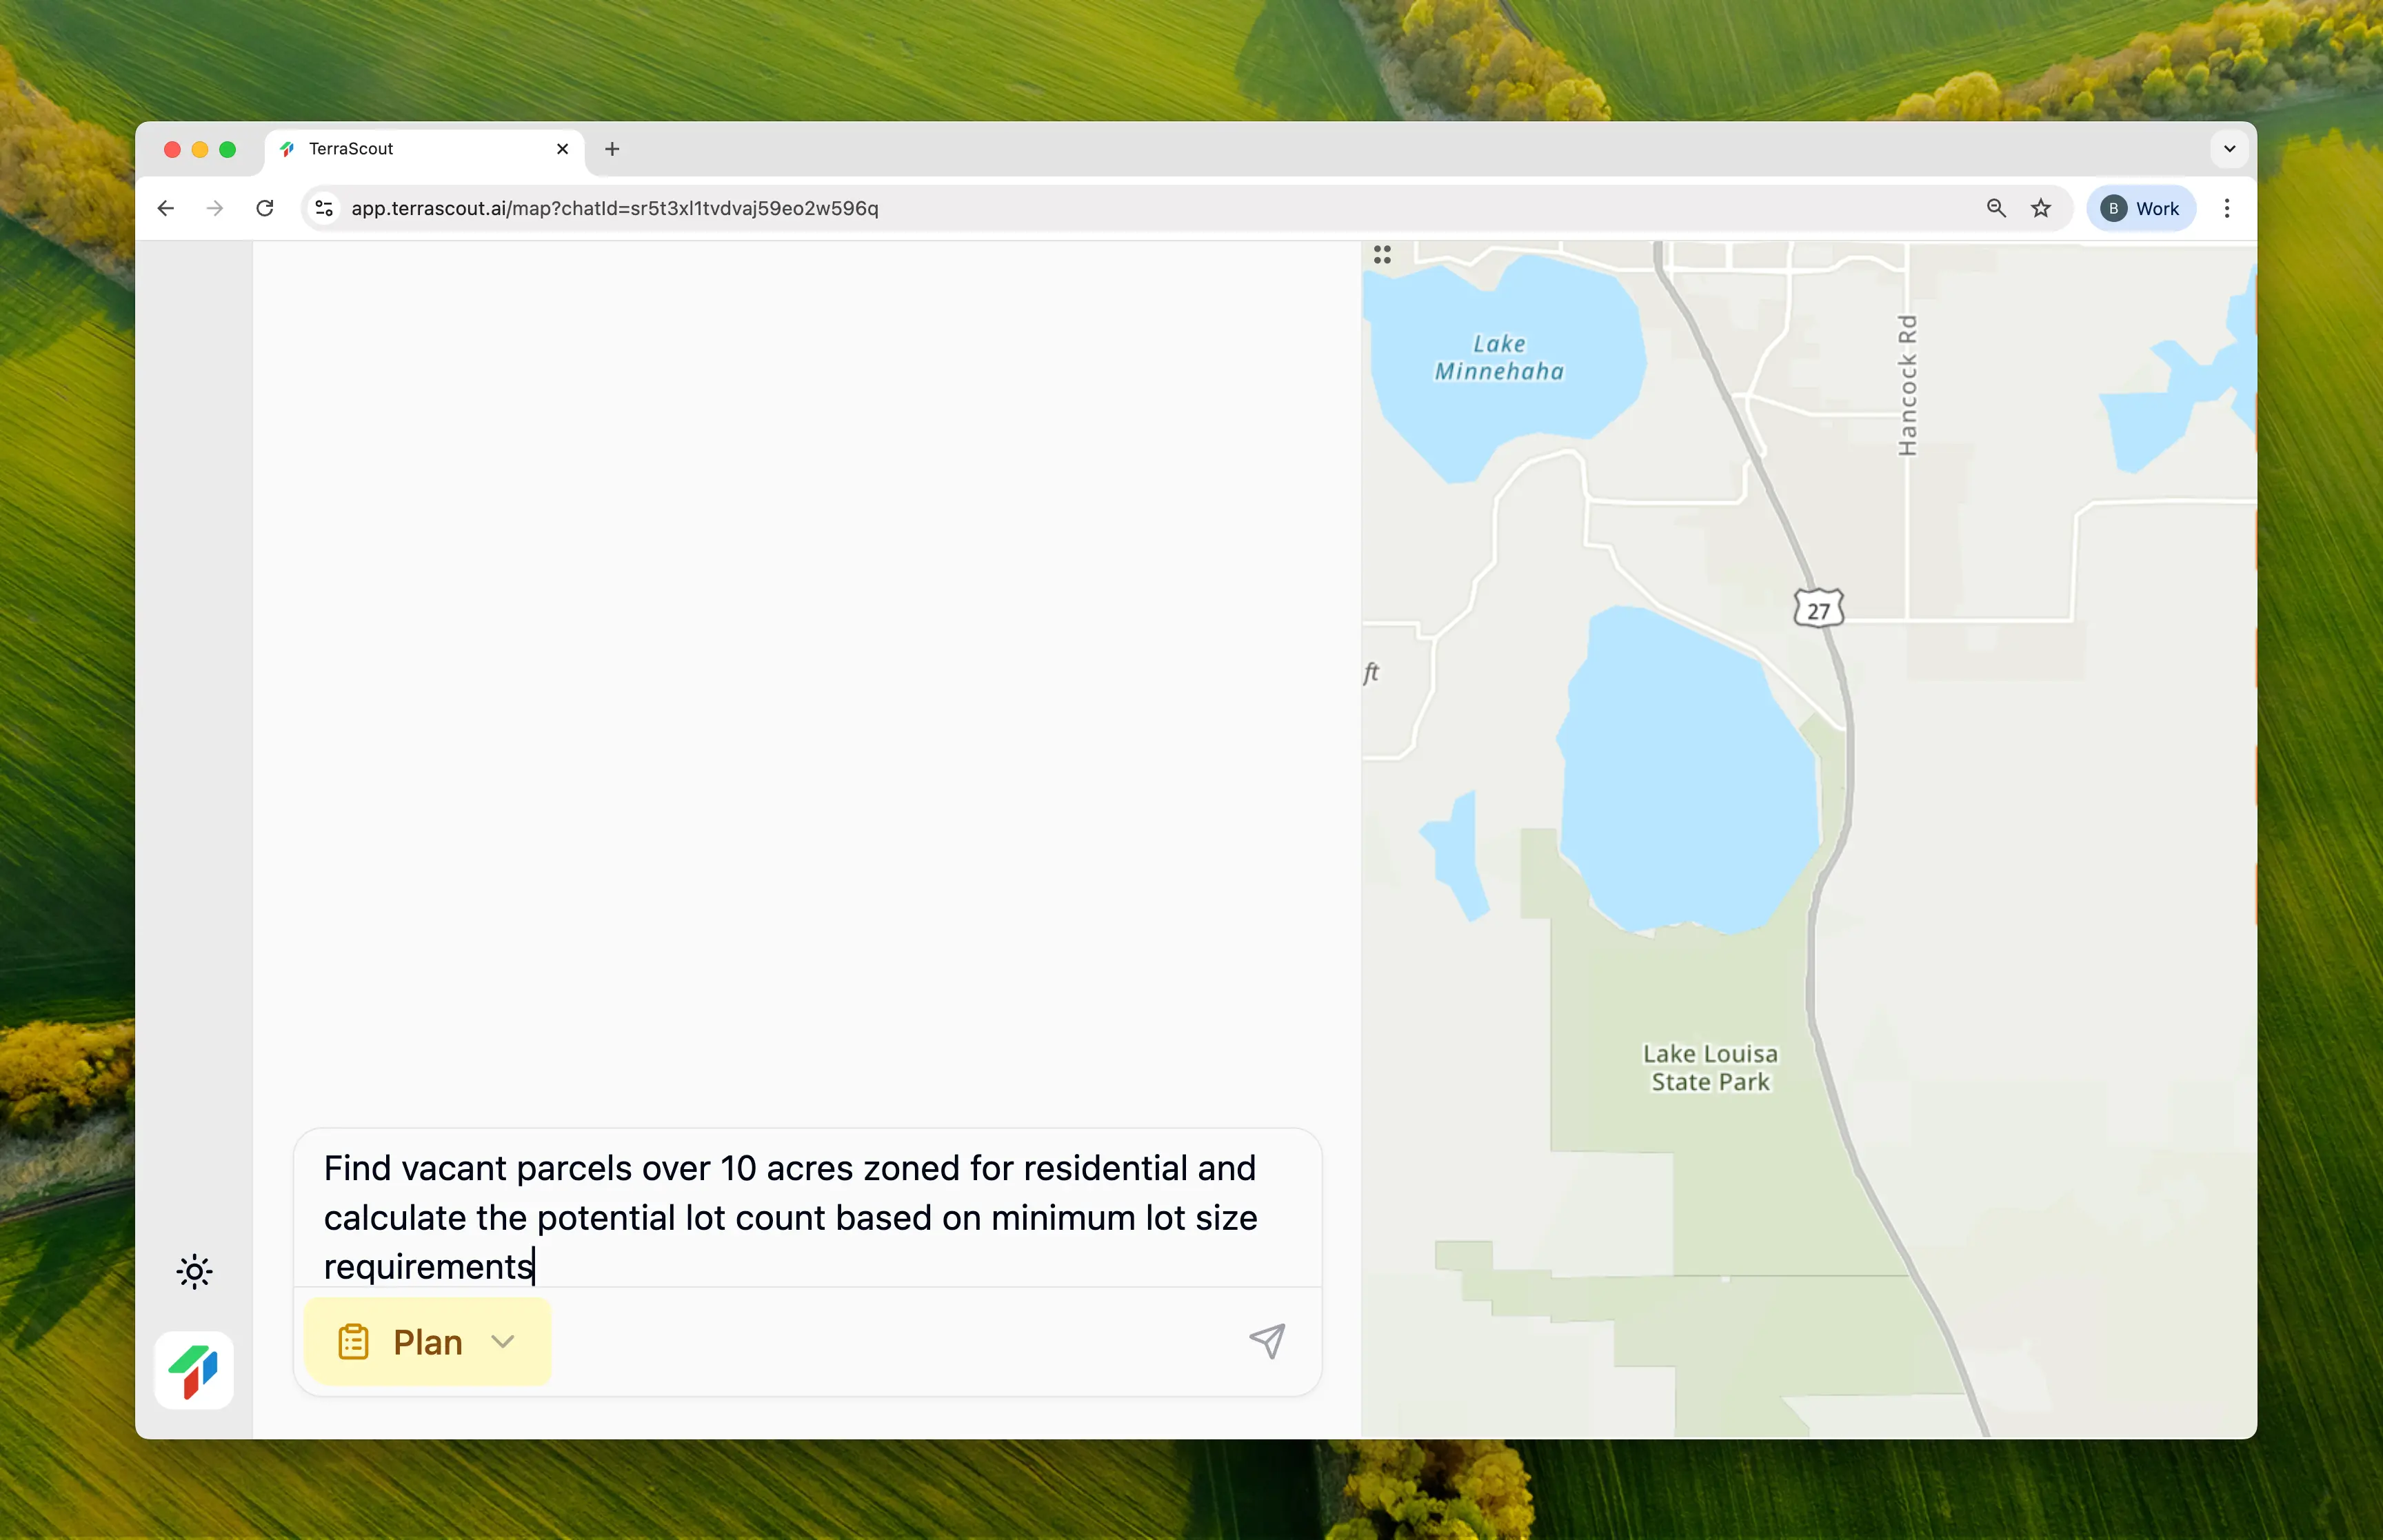Bookmark this page with star icon
The image size is (2383, 1540).
[x=2041, y=208]
